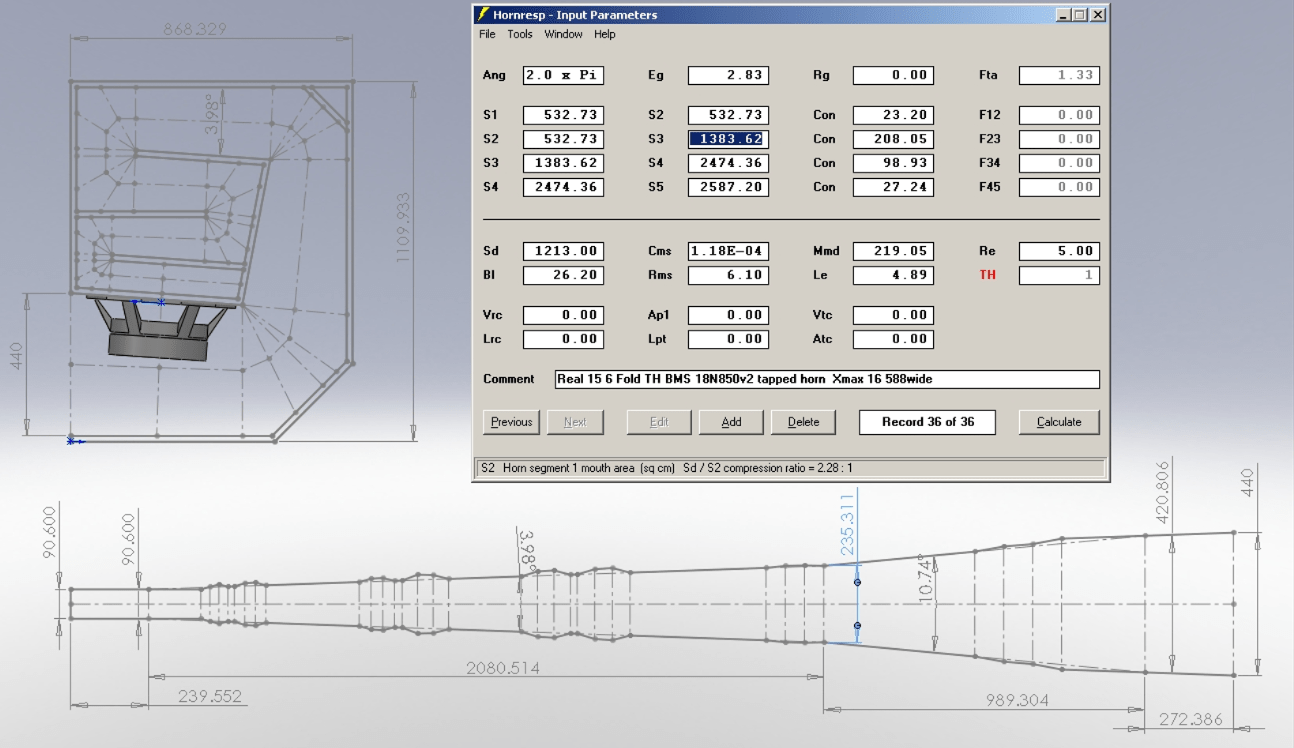This screenshot has width=1294, height=748.
Task: Select the F12 field
Action: [1059, 115]
